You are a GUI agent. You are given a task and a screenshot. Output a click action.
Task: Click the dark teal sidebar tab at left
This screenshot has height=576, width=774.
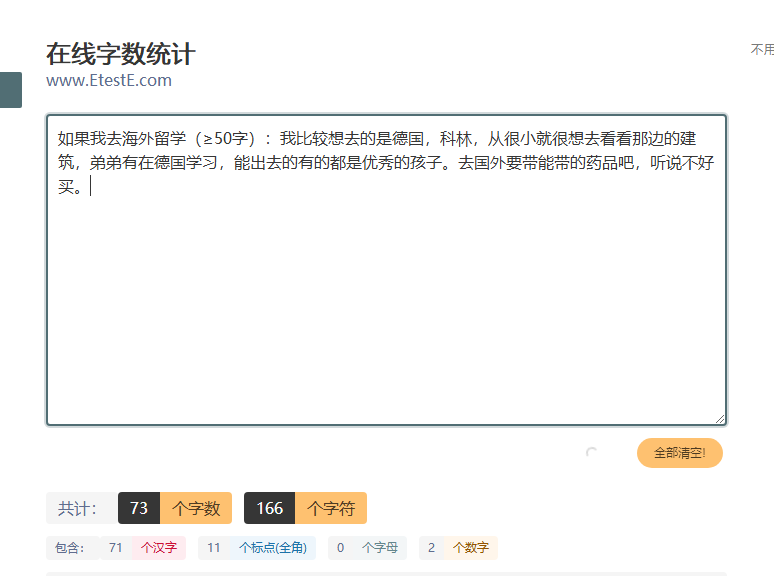(11, 90)
